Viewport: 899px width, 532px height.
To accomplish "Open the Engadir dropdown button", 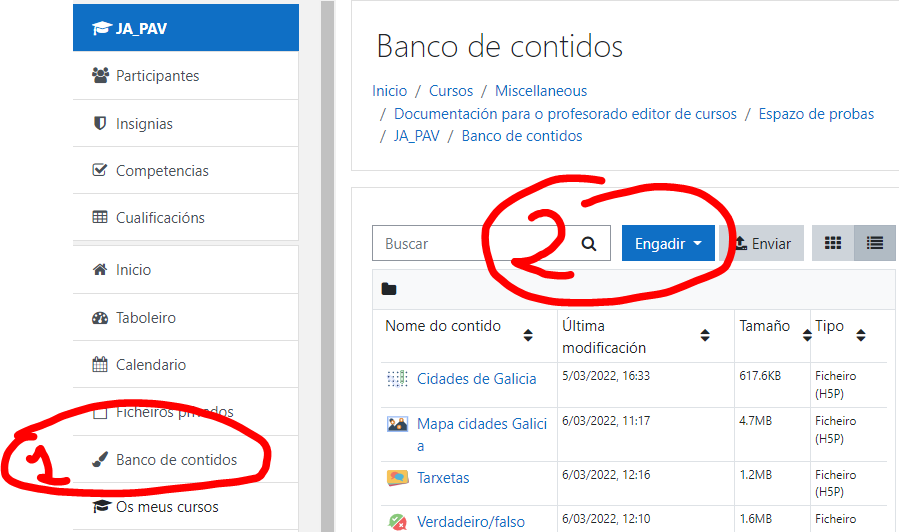I will click(669, 243).
